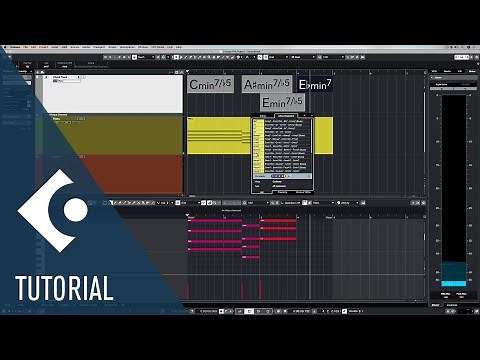Open the Edit menu
The image size is (480, 360).
33,47
